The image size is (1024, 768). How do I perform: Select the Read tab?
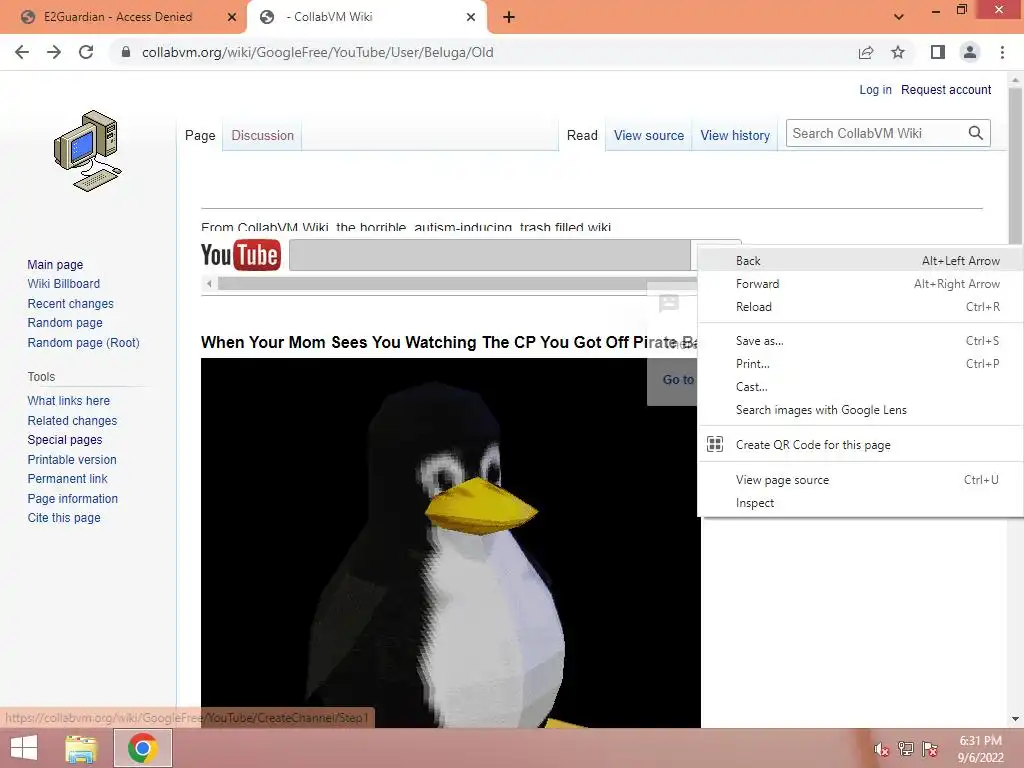pyautogui.click(x=582, y=135)
